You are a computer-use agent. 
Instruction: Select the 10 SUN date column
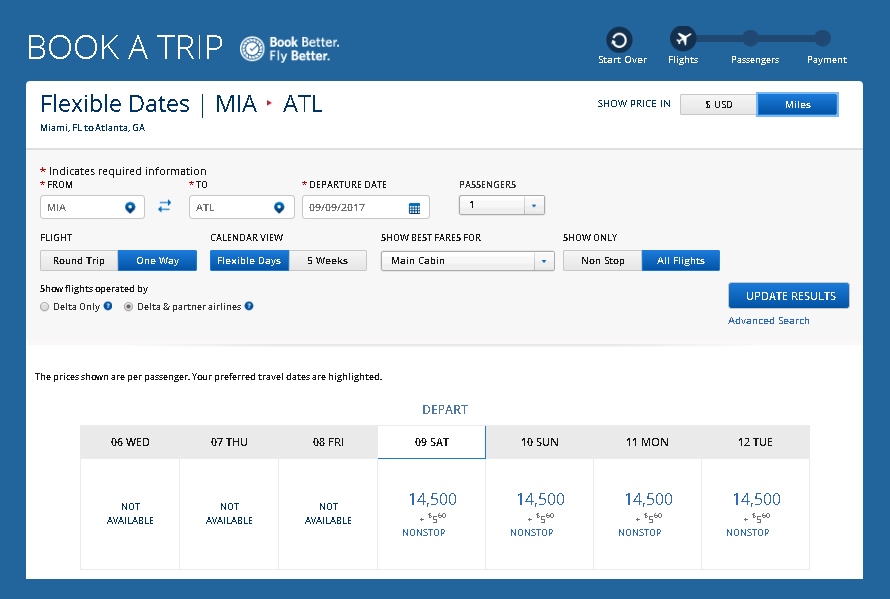[x=539, y=442]
